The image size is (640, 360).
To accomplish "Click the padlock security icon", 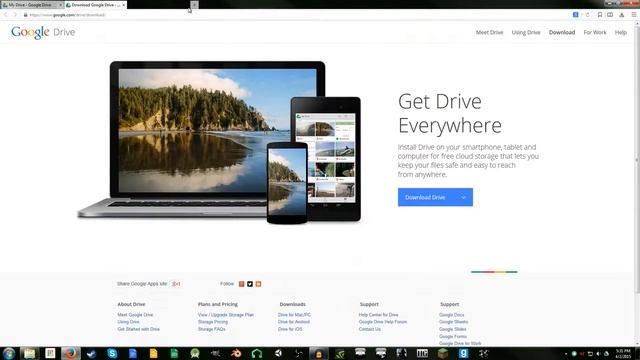I will coord(25,15).
